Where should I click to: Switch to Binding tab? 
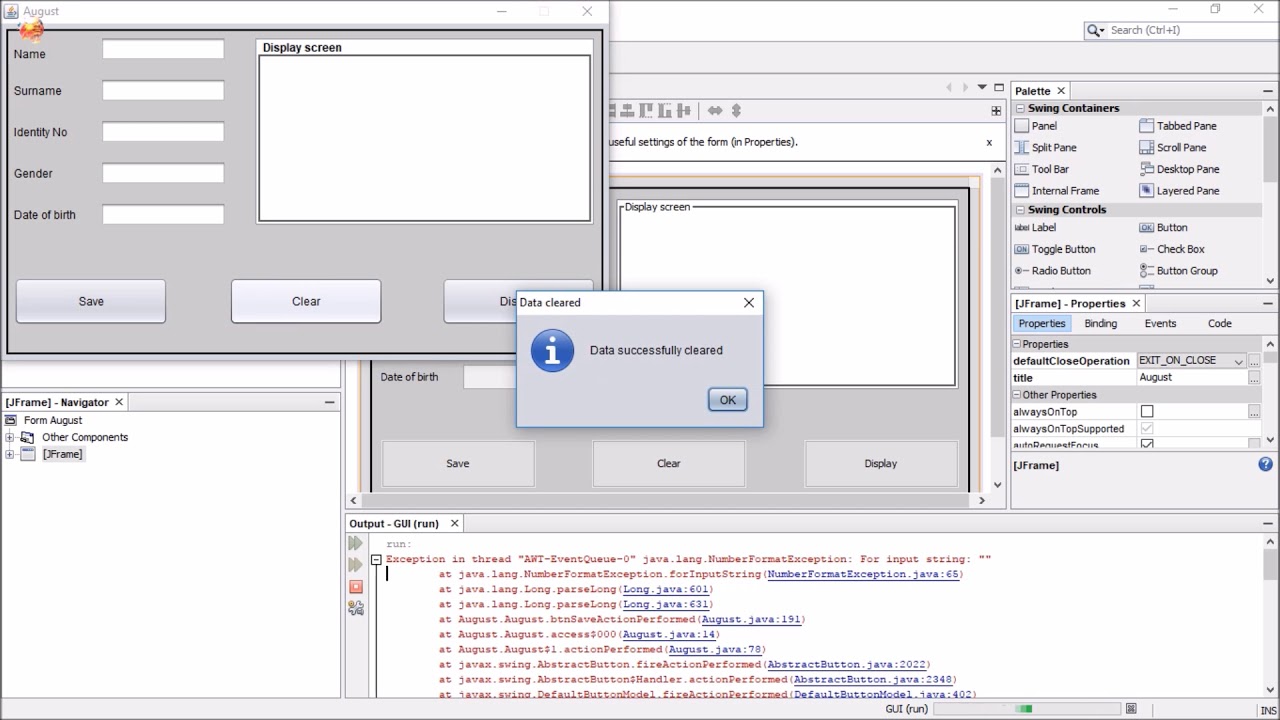1100,324
